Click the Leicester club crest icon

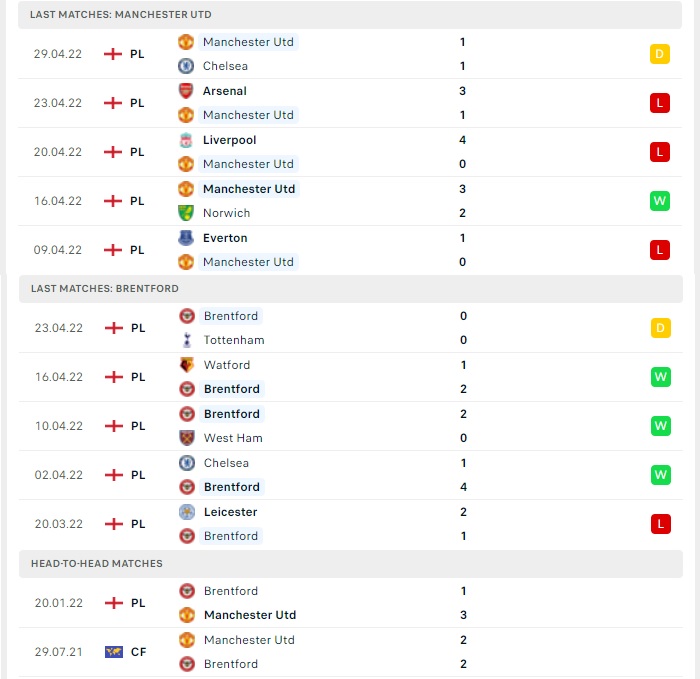point(187,512)
